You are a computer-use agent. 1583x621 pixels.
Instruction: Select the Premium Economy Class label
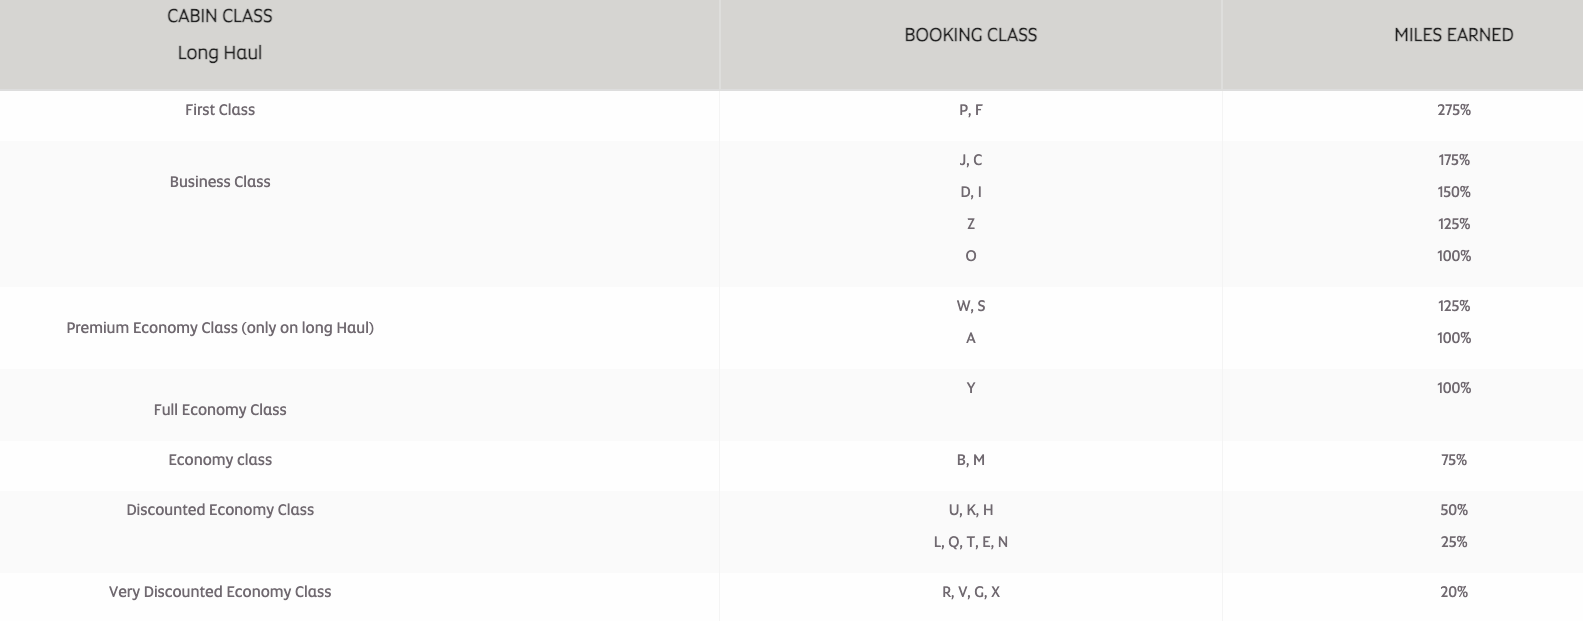coord(220,328)
